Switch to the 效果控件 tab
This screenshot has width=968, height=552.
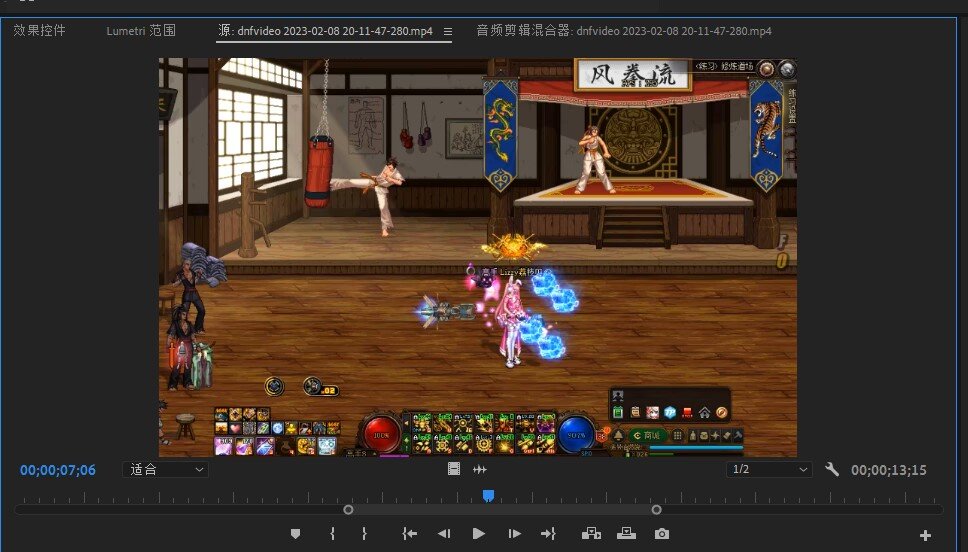40,30
